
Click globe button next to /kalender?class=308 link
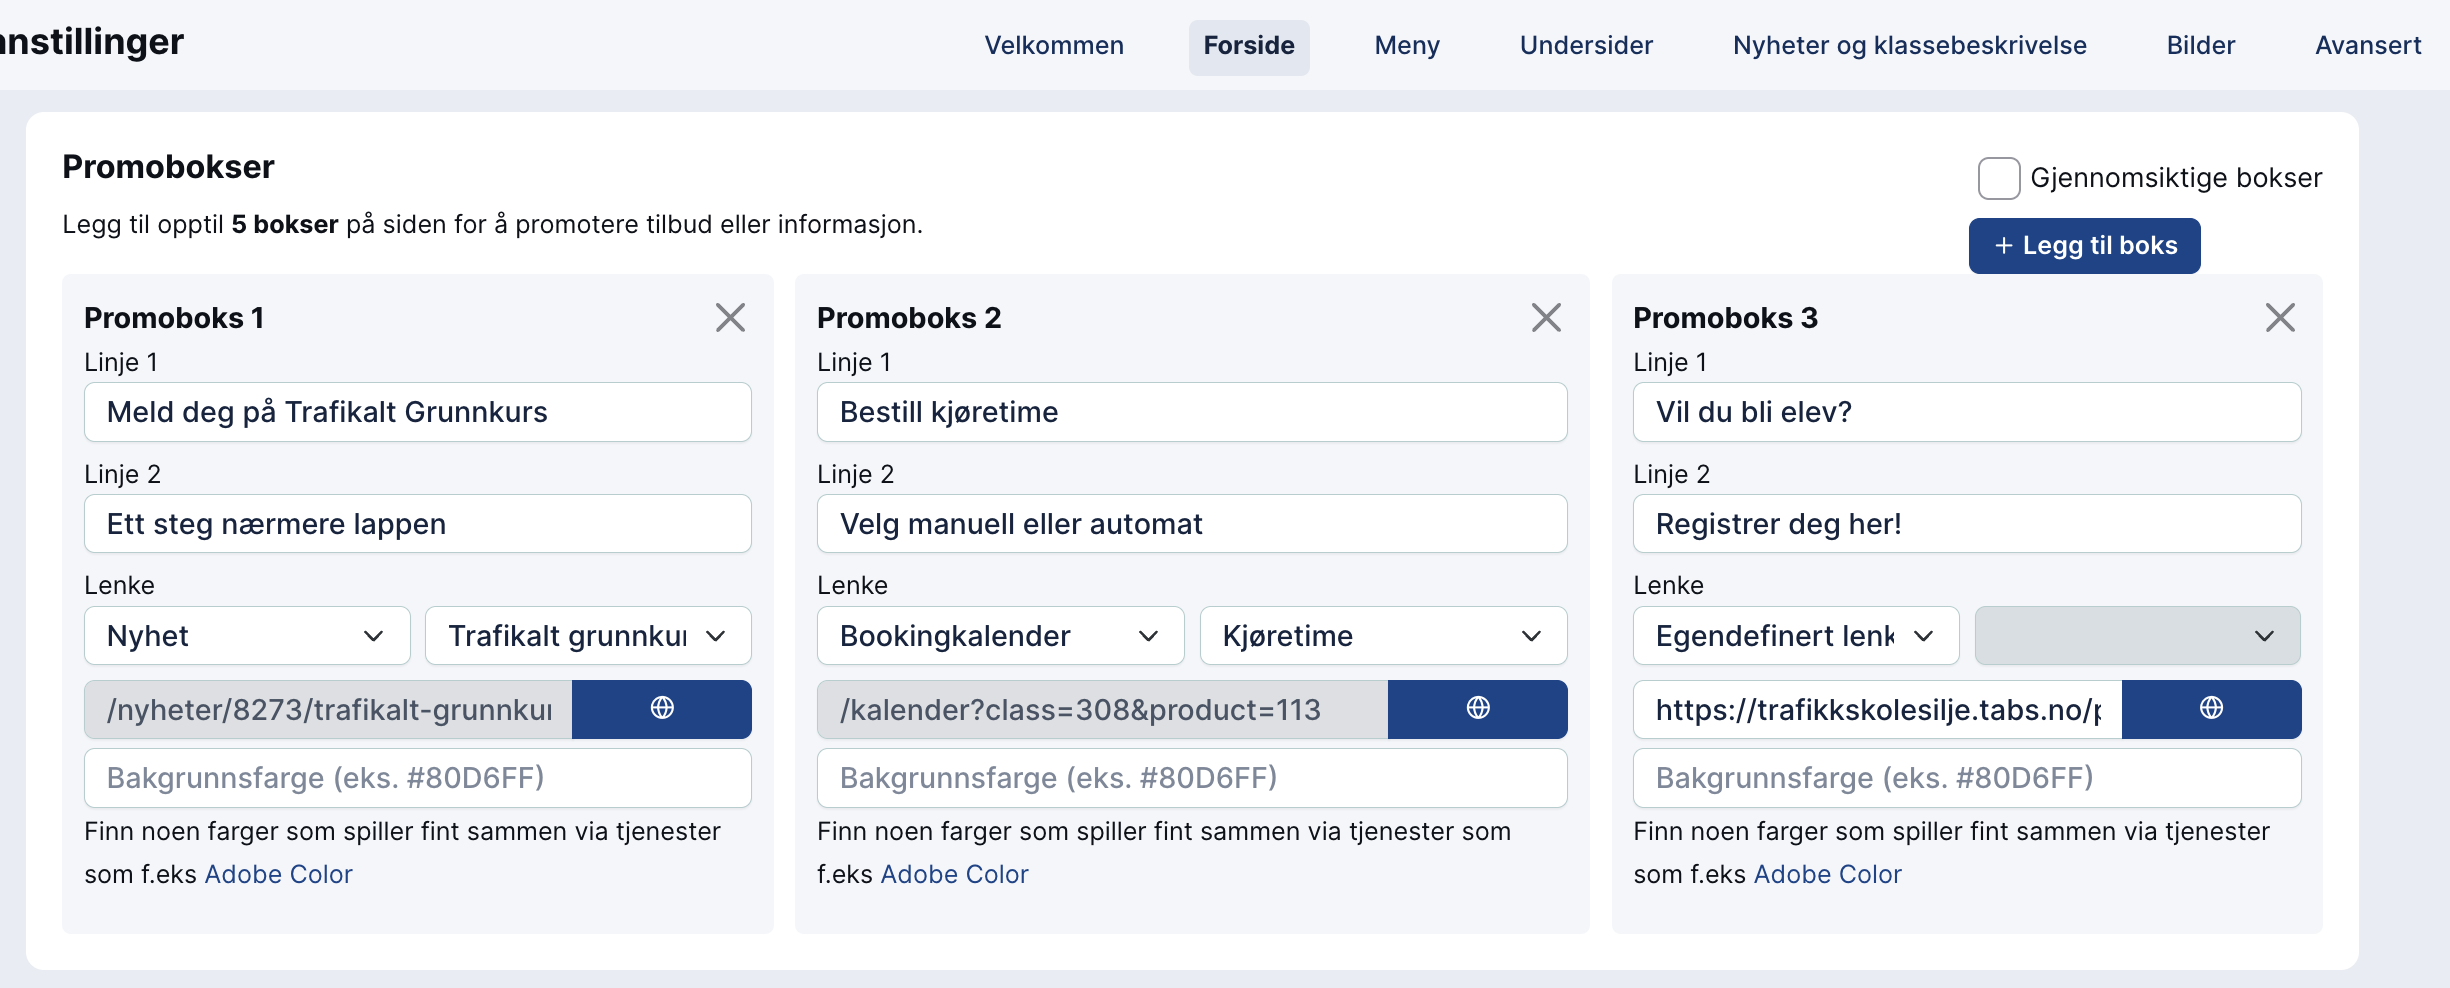(1478, 709)
